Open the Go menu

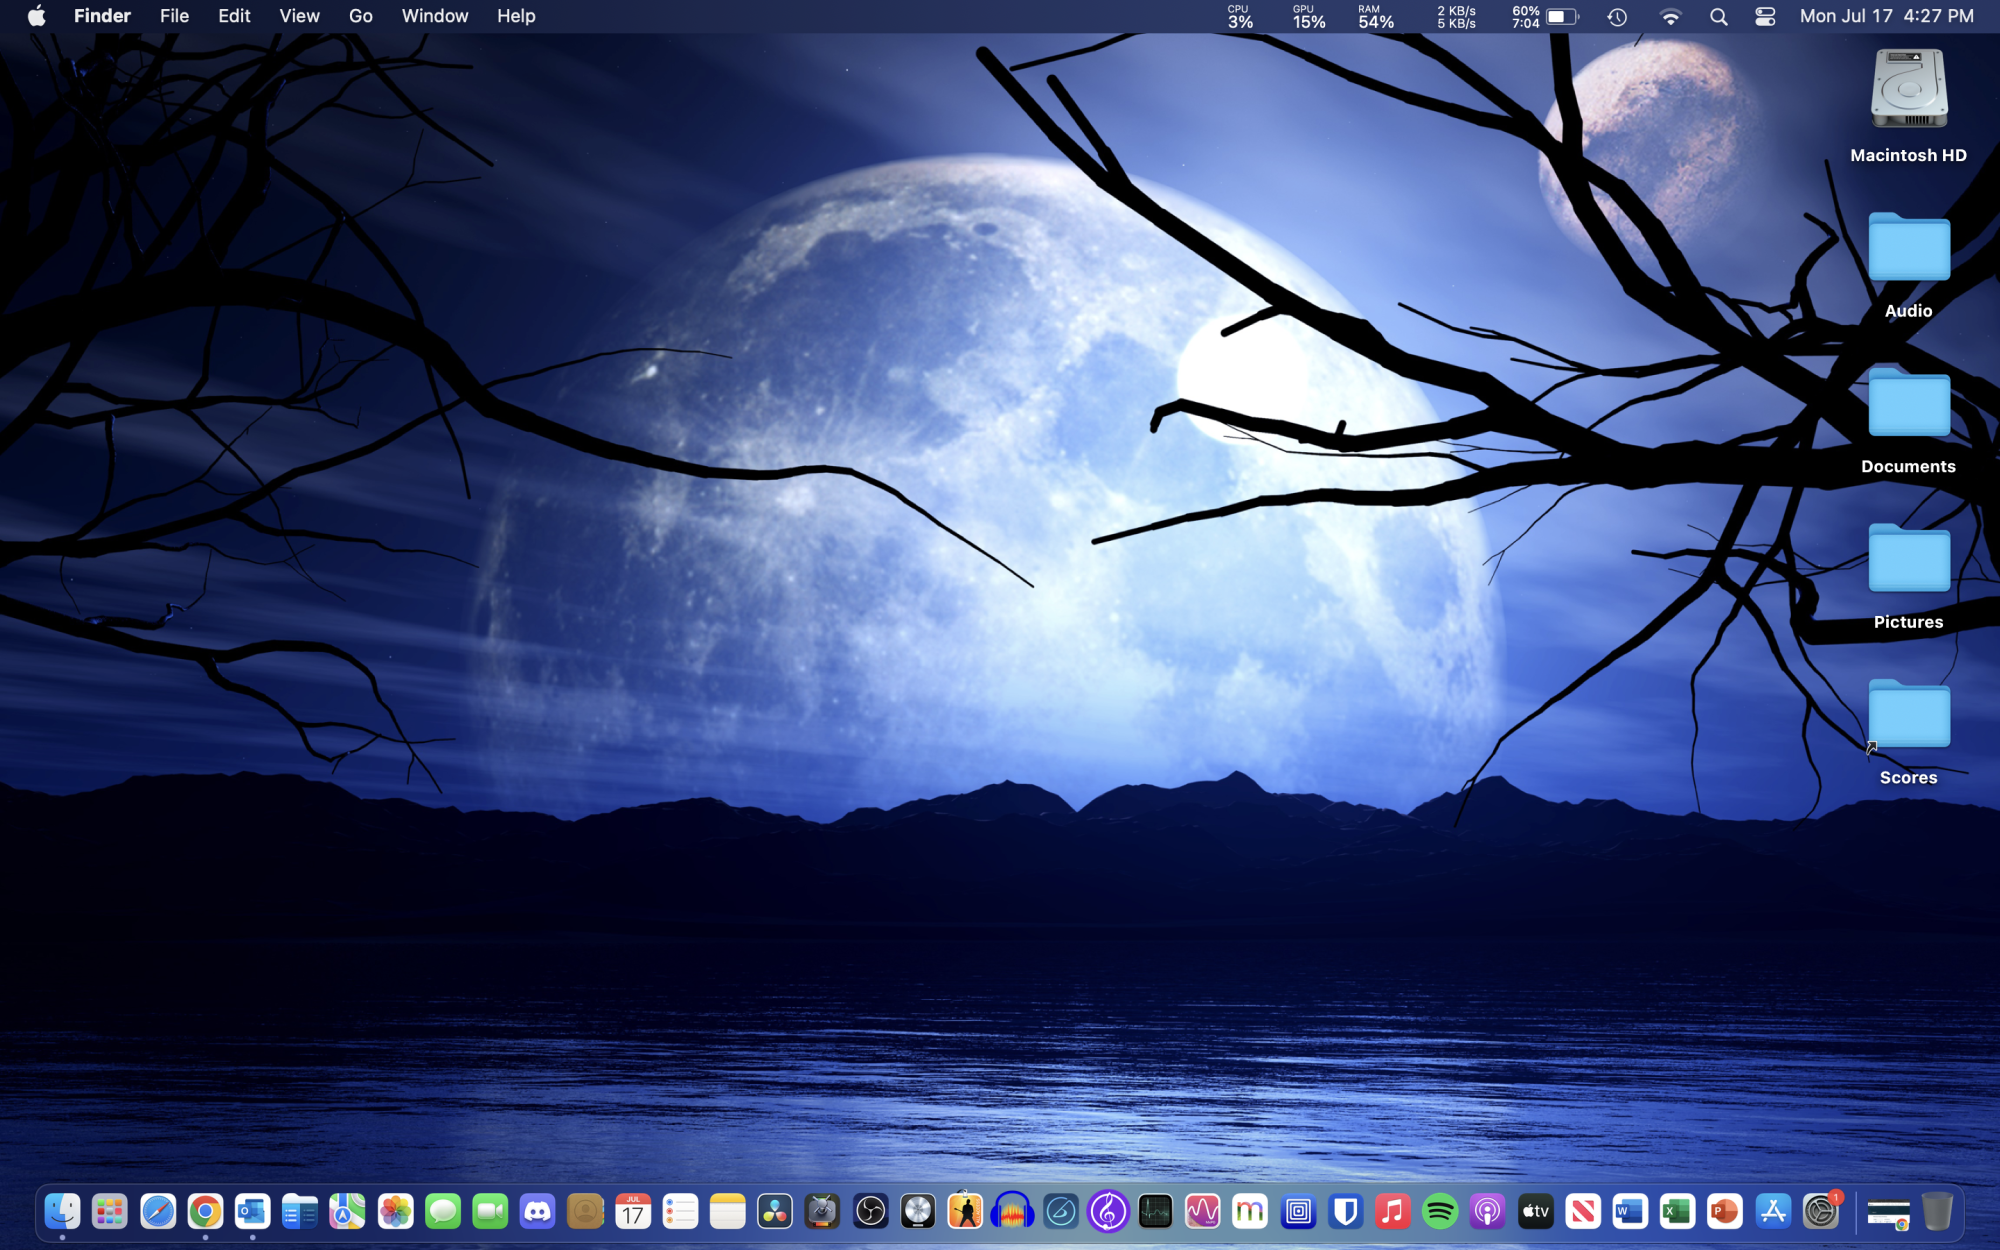pos(361,16)
